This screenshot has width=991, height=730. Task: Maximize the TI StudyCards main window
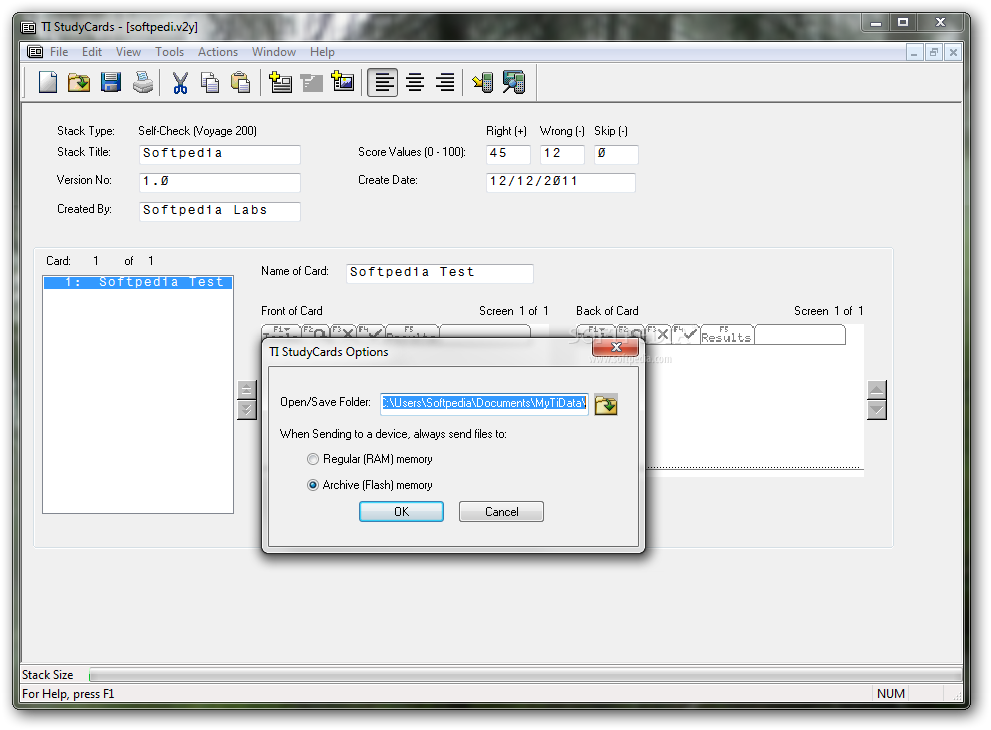pyautogui.click(x=903, y=22)
